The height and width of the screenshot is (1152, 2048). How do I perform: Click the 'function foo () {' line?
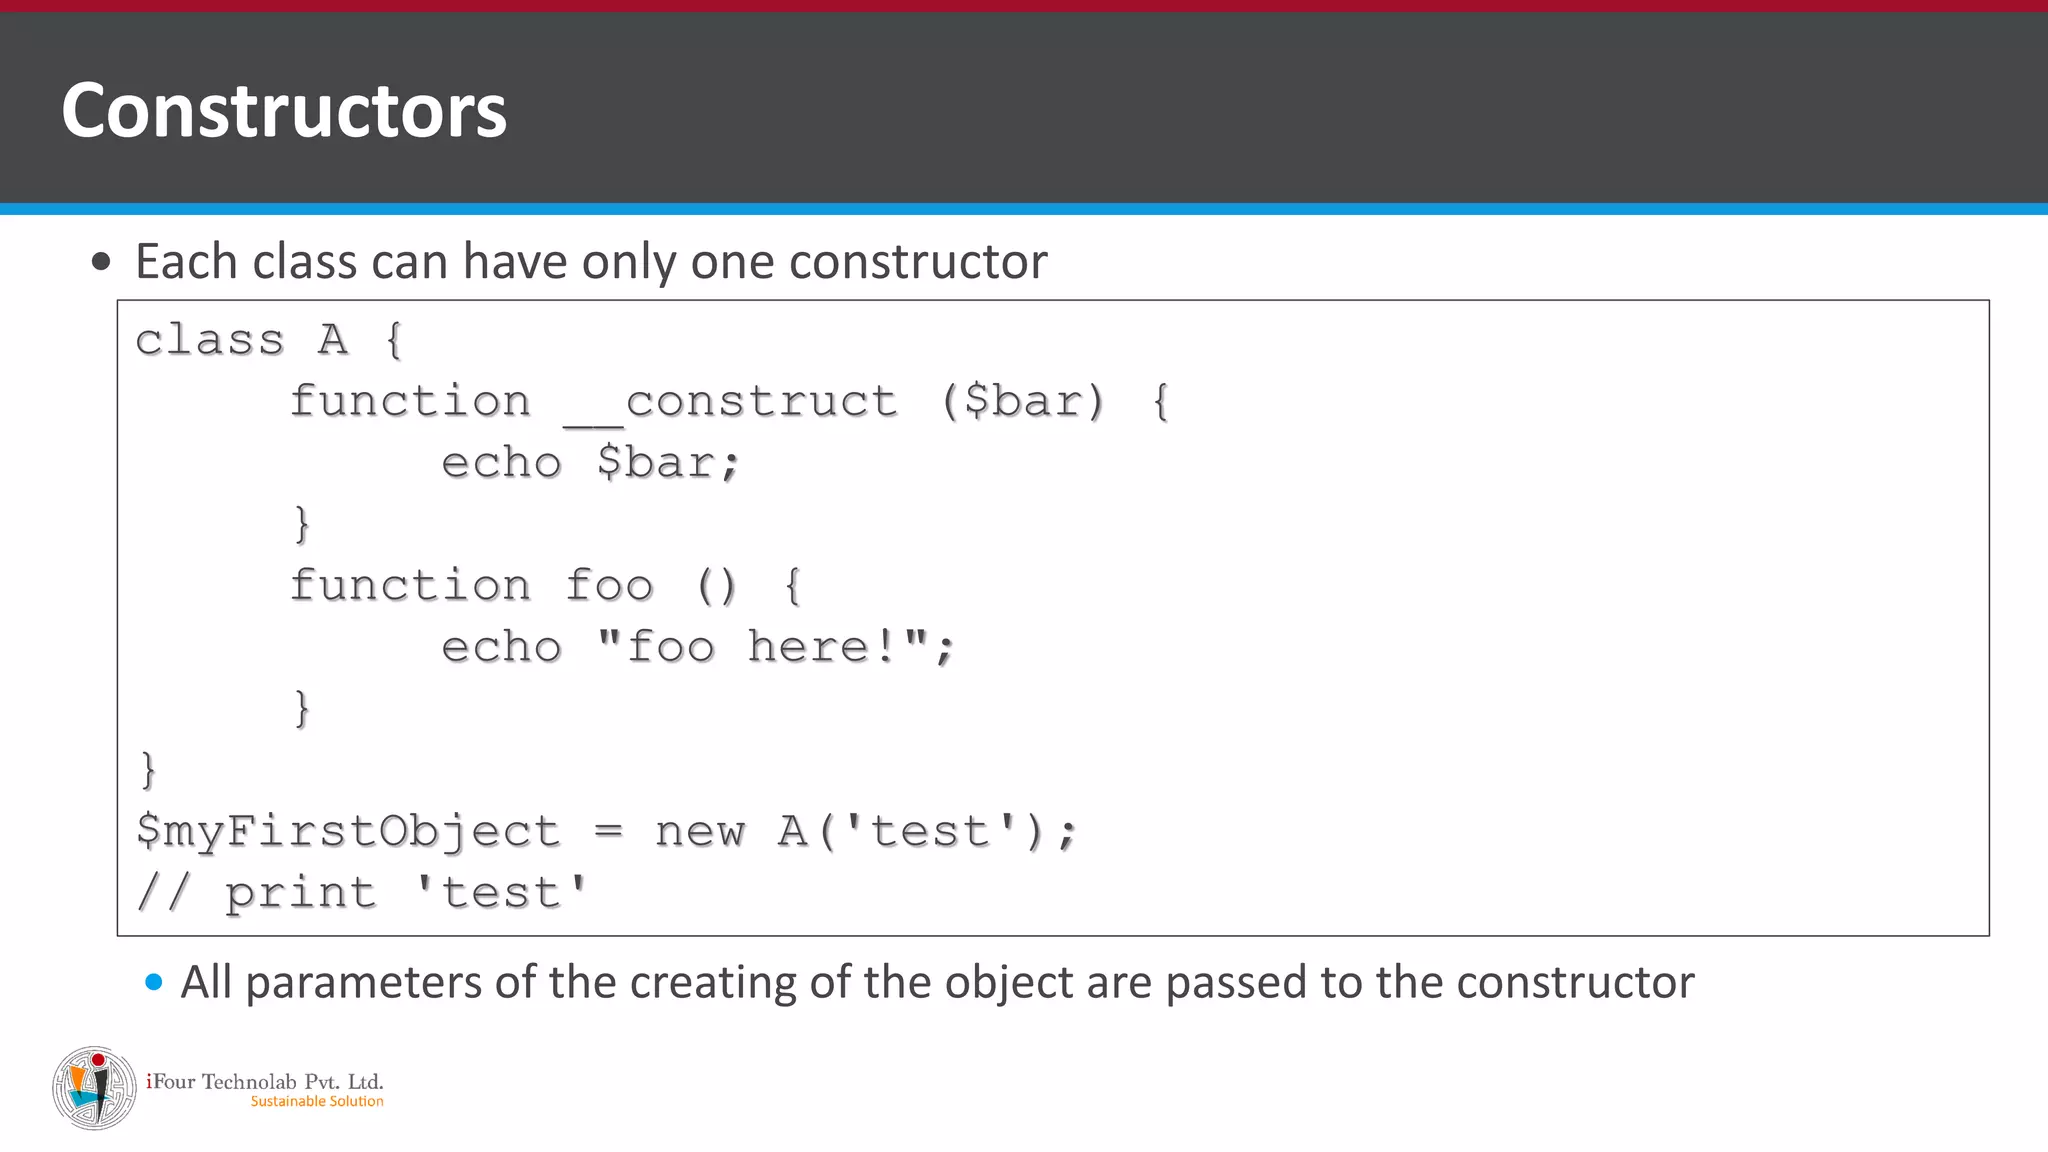[x=546, y=586]
